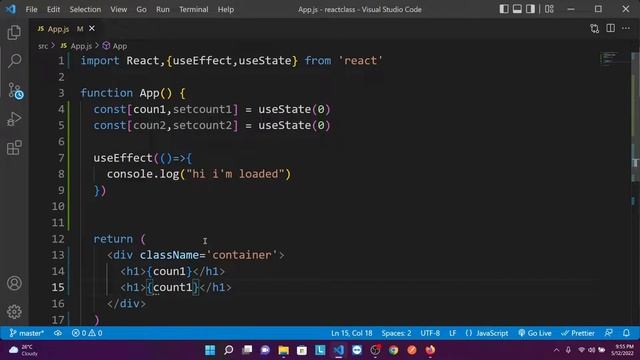Click line number 7 in gutter
Image resolution: width=640 pixels, height=360 pixels.
(x=61, y=158)
